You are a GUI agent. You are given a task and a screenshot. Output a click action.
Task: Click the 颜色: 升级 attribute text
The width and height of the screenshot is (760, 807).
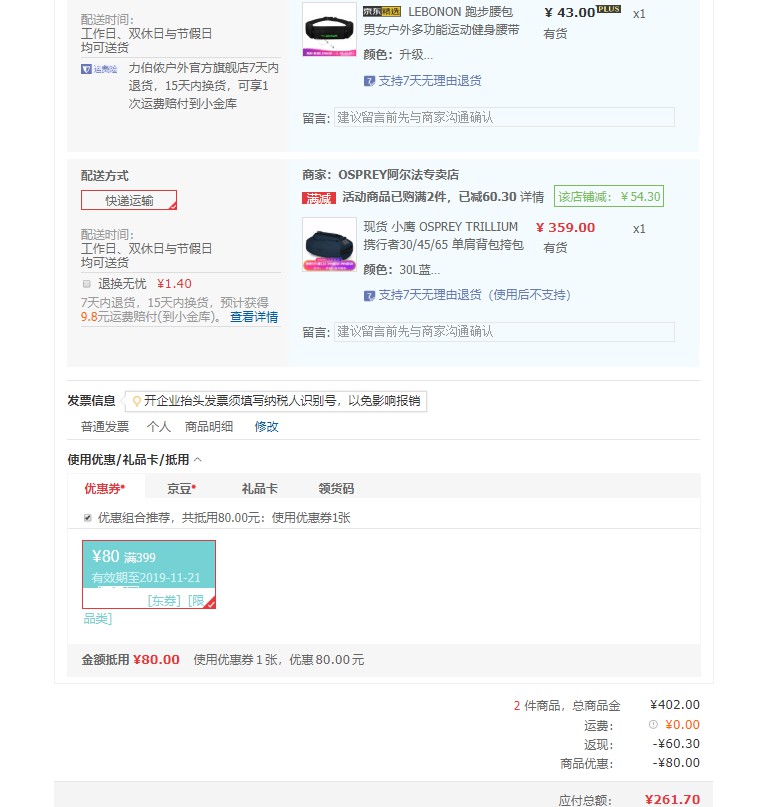click(398, 55)
